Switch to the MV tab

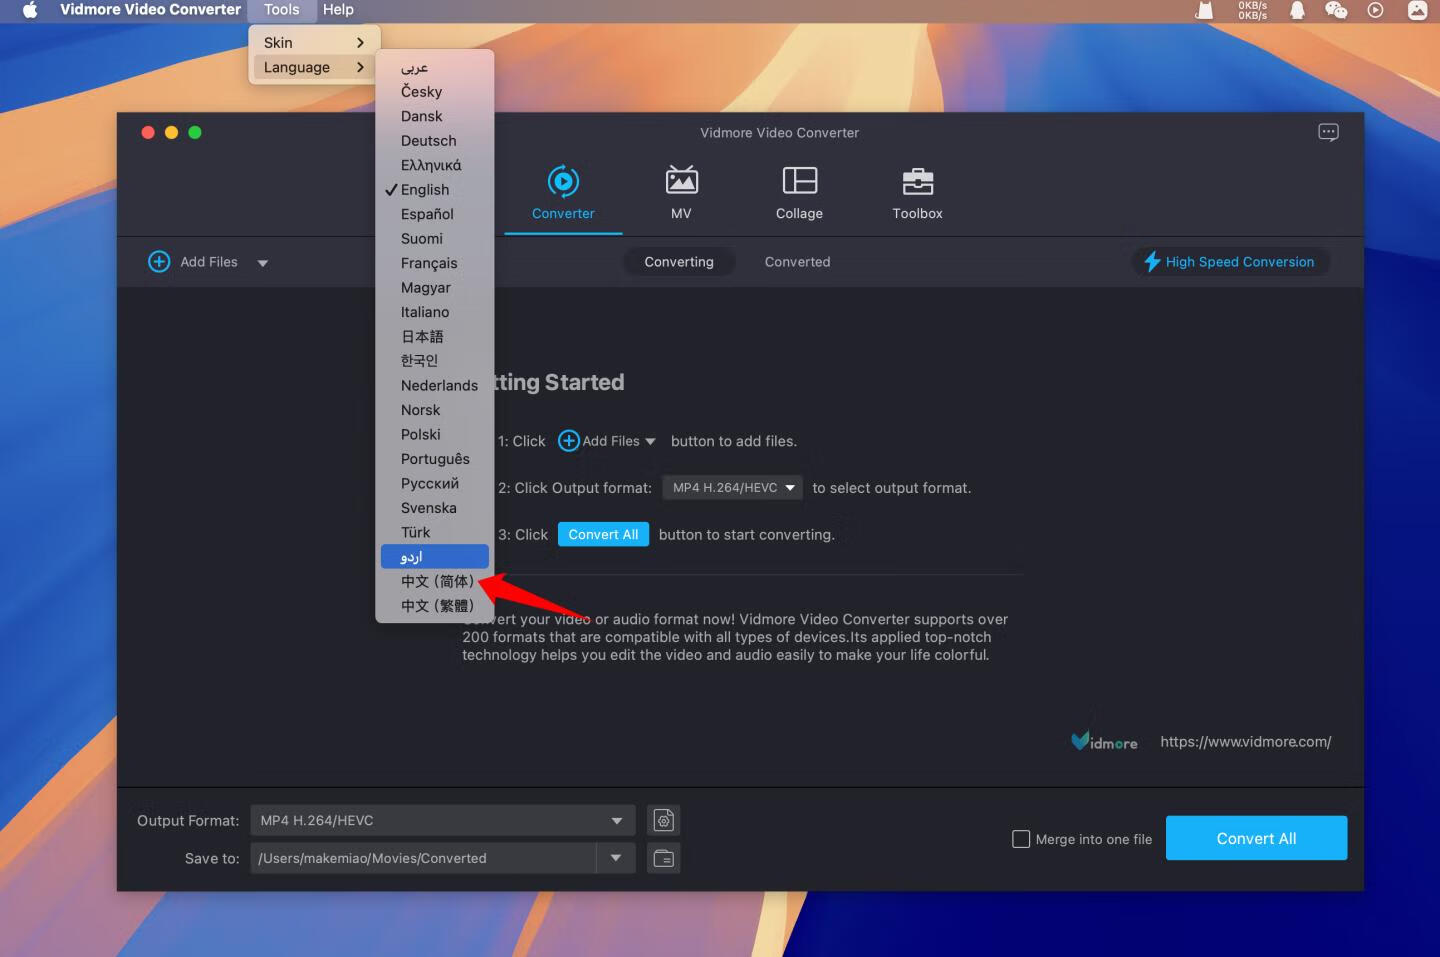(681, 194)
